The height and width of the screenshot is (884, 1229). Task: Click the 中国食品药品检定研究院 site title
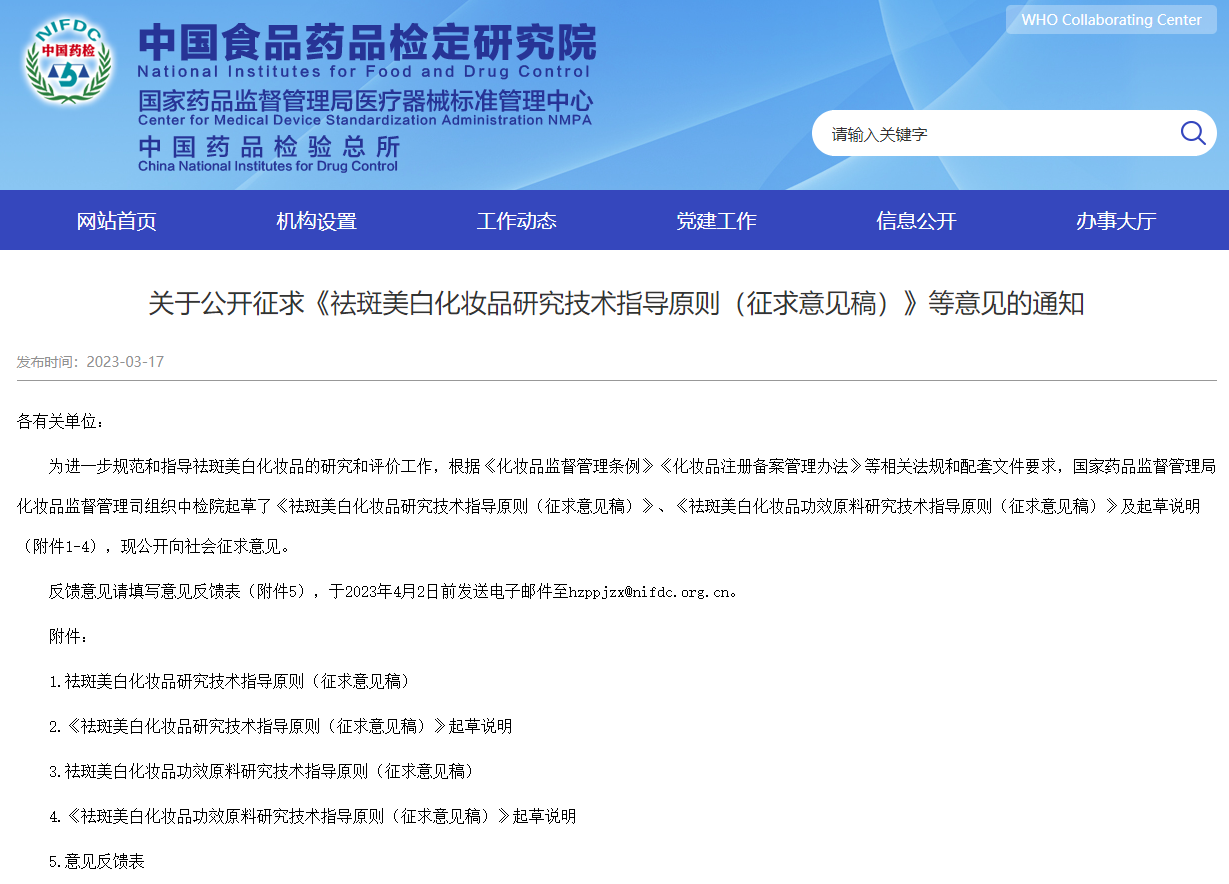click(x=366, y=41)
